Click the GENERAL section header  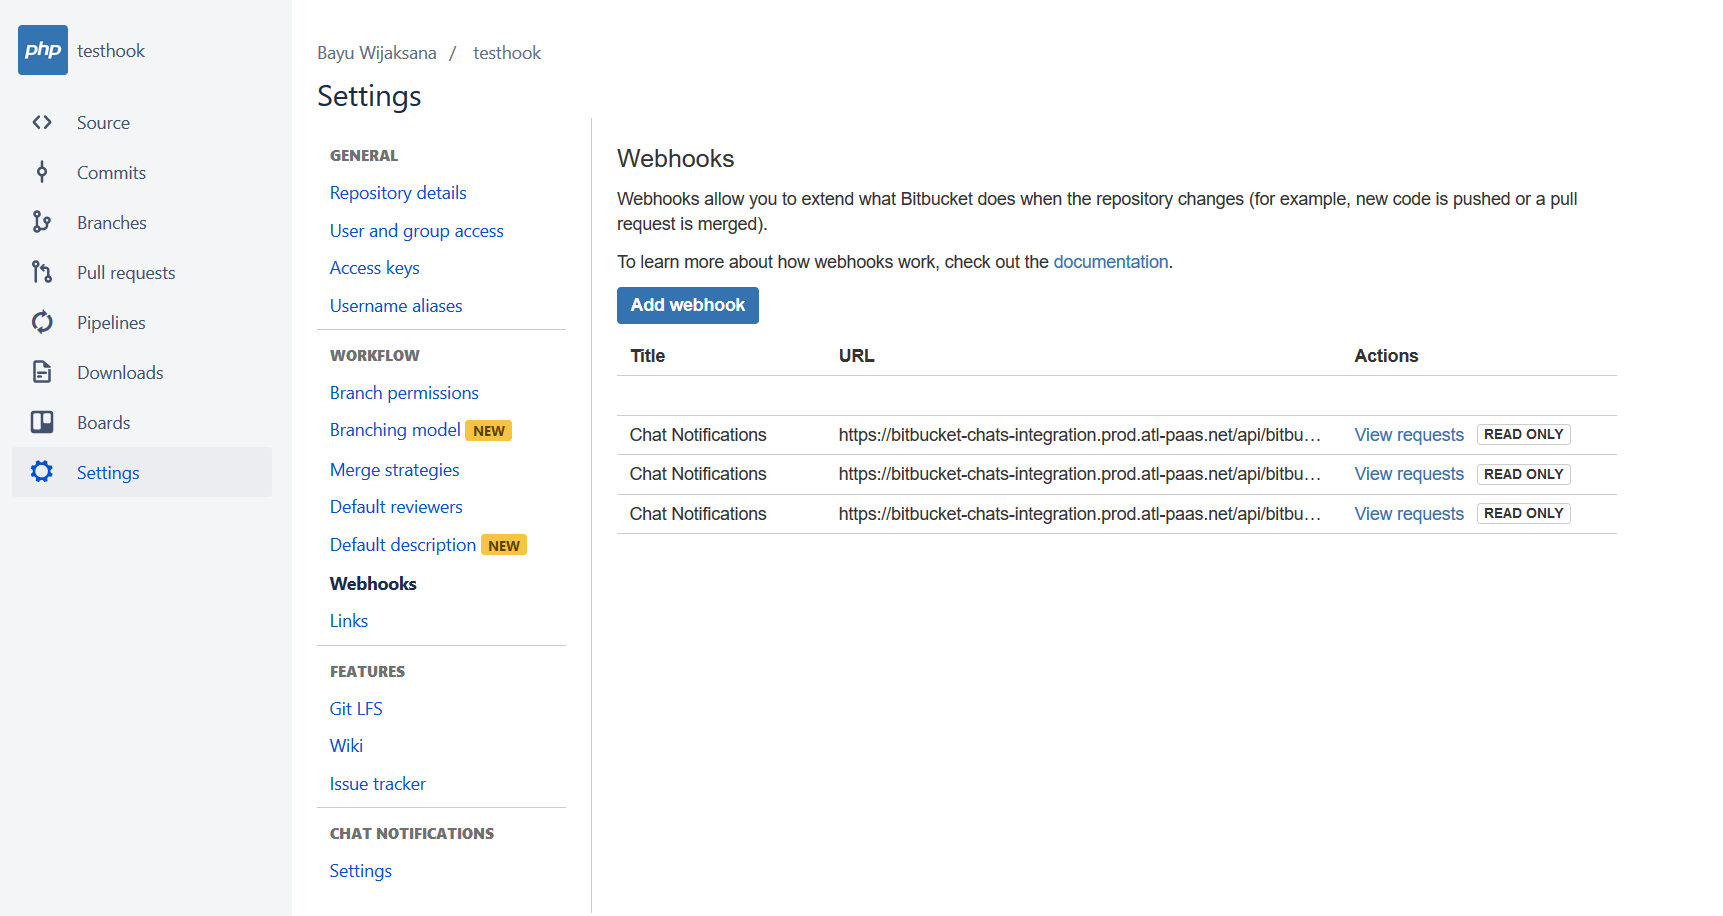pos(364,156)
